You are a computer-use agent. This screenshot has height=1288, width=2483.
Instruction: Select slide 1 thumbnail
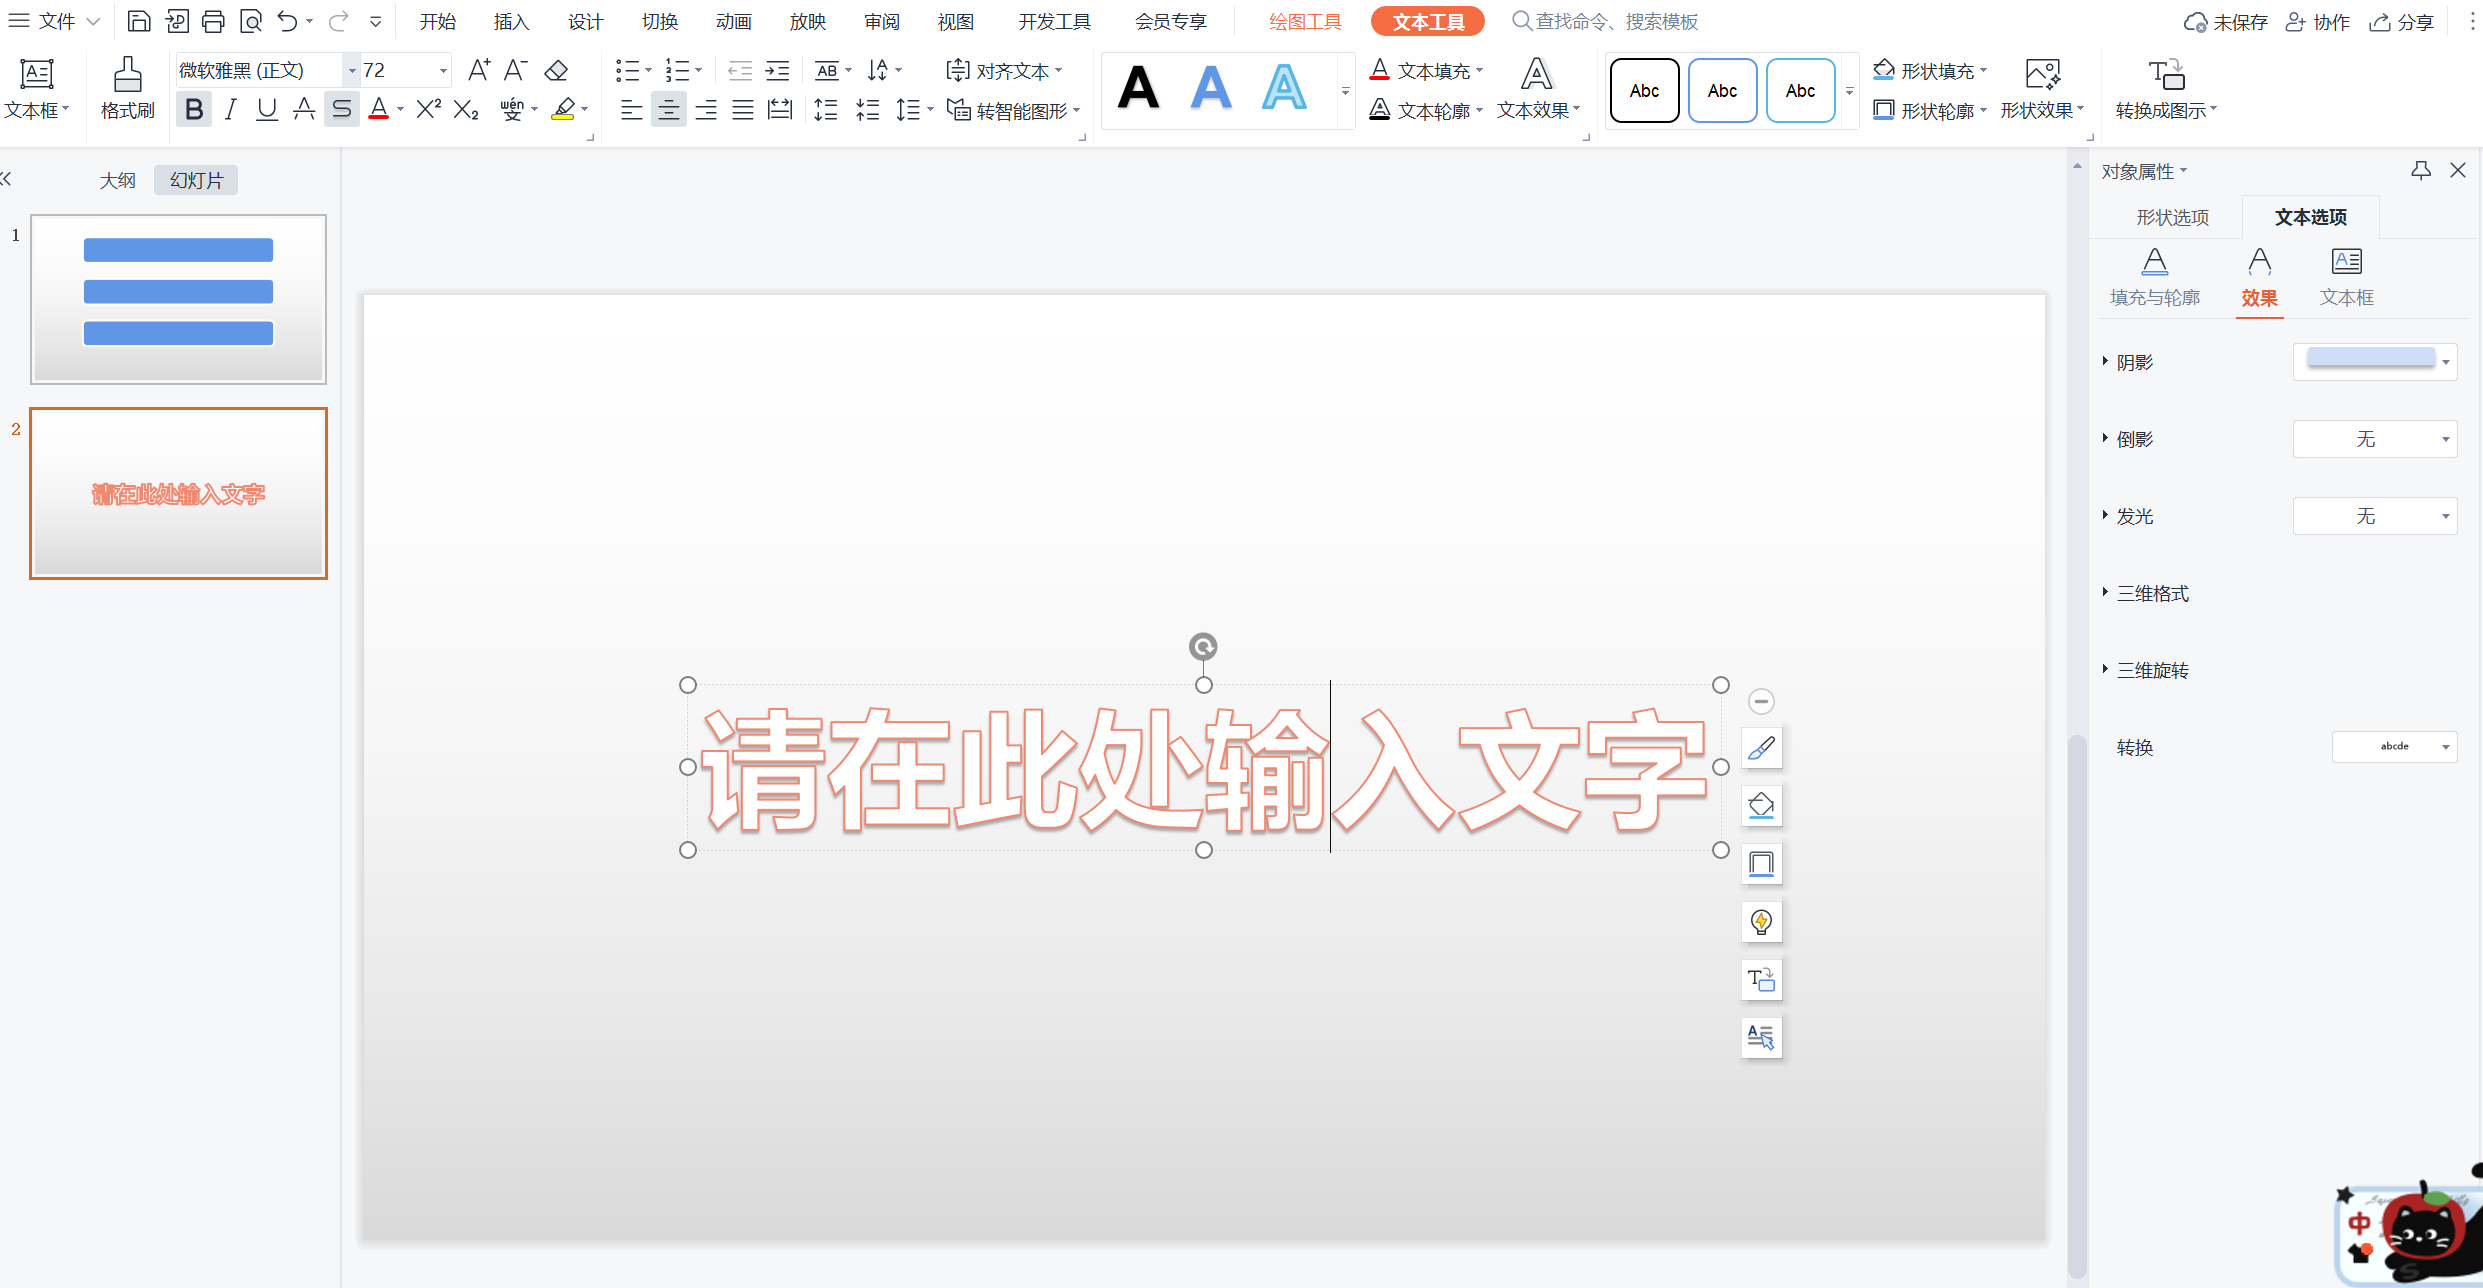pos(179,298)
